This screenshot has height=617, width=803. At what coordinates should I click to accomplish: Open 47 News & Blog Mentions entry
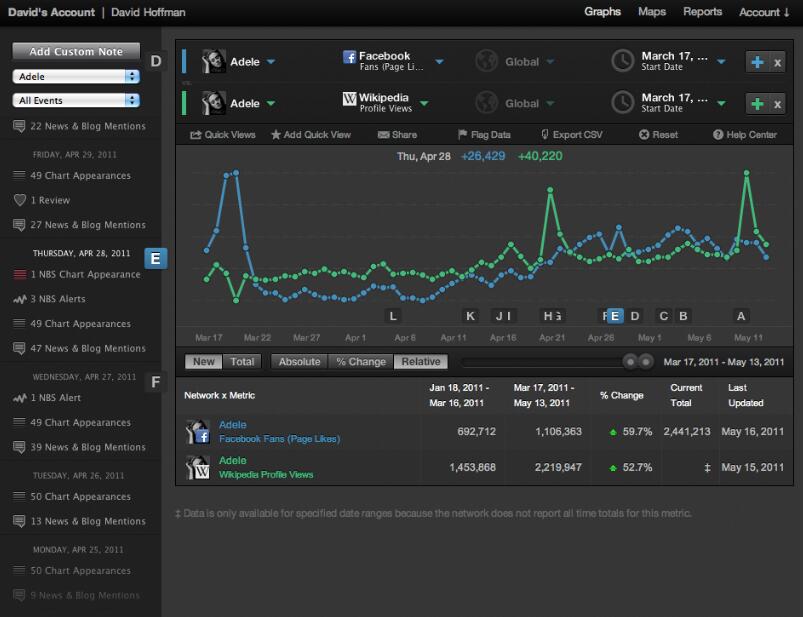point(79,349)
